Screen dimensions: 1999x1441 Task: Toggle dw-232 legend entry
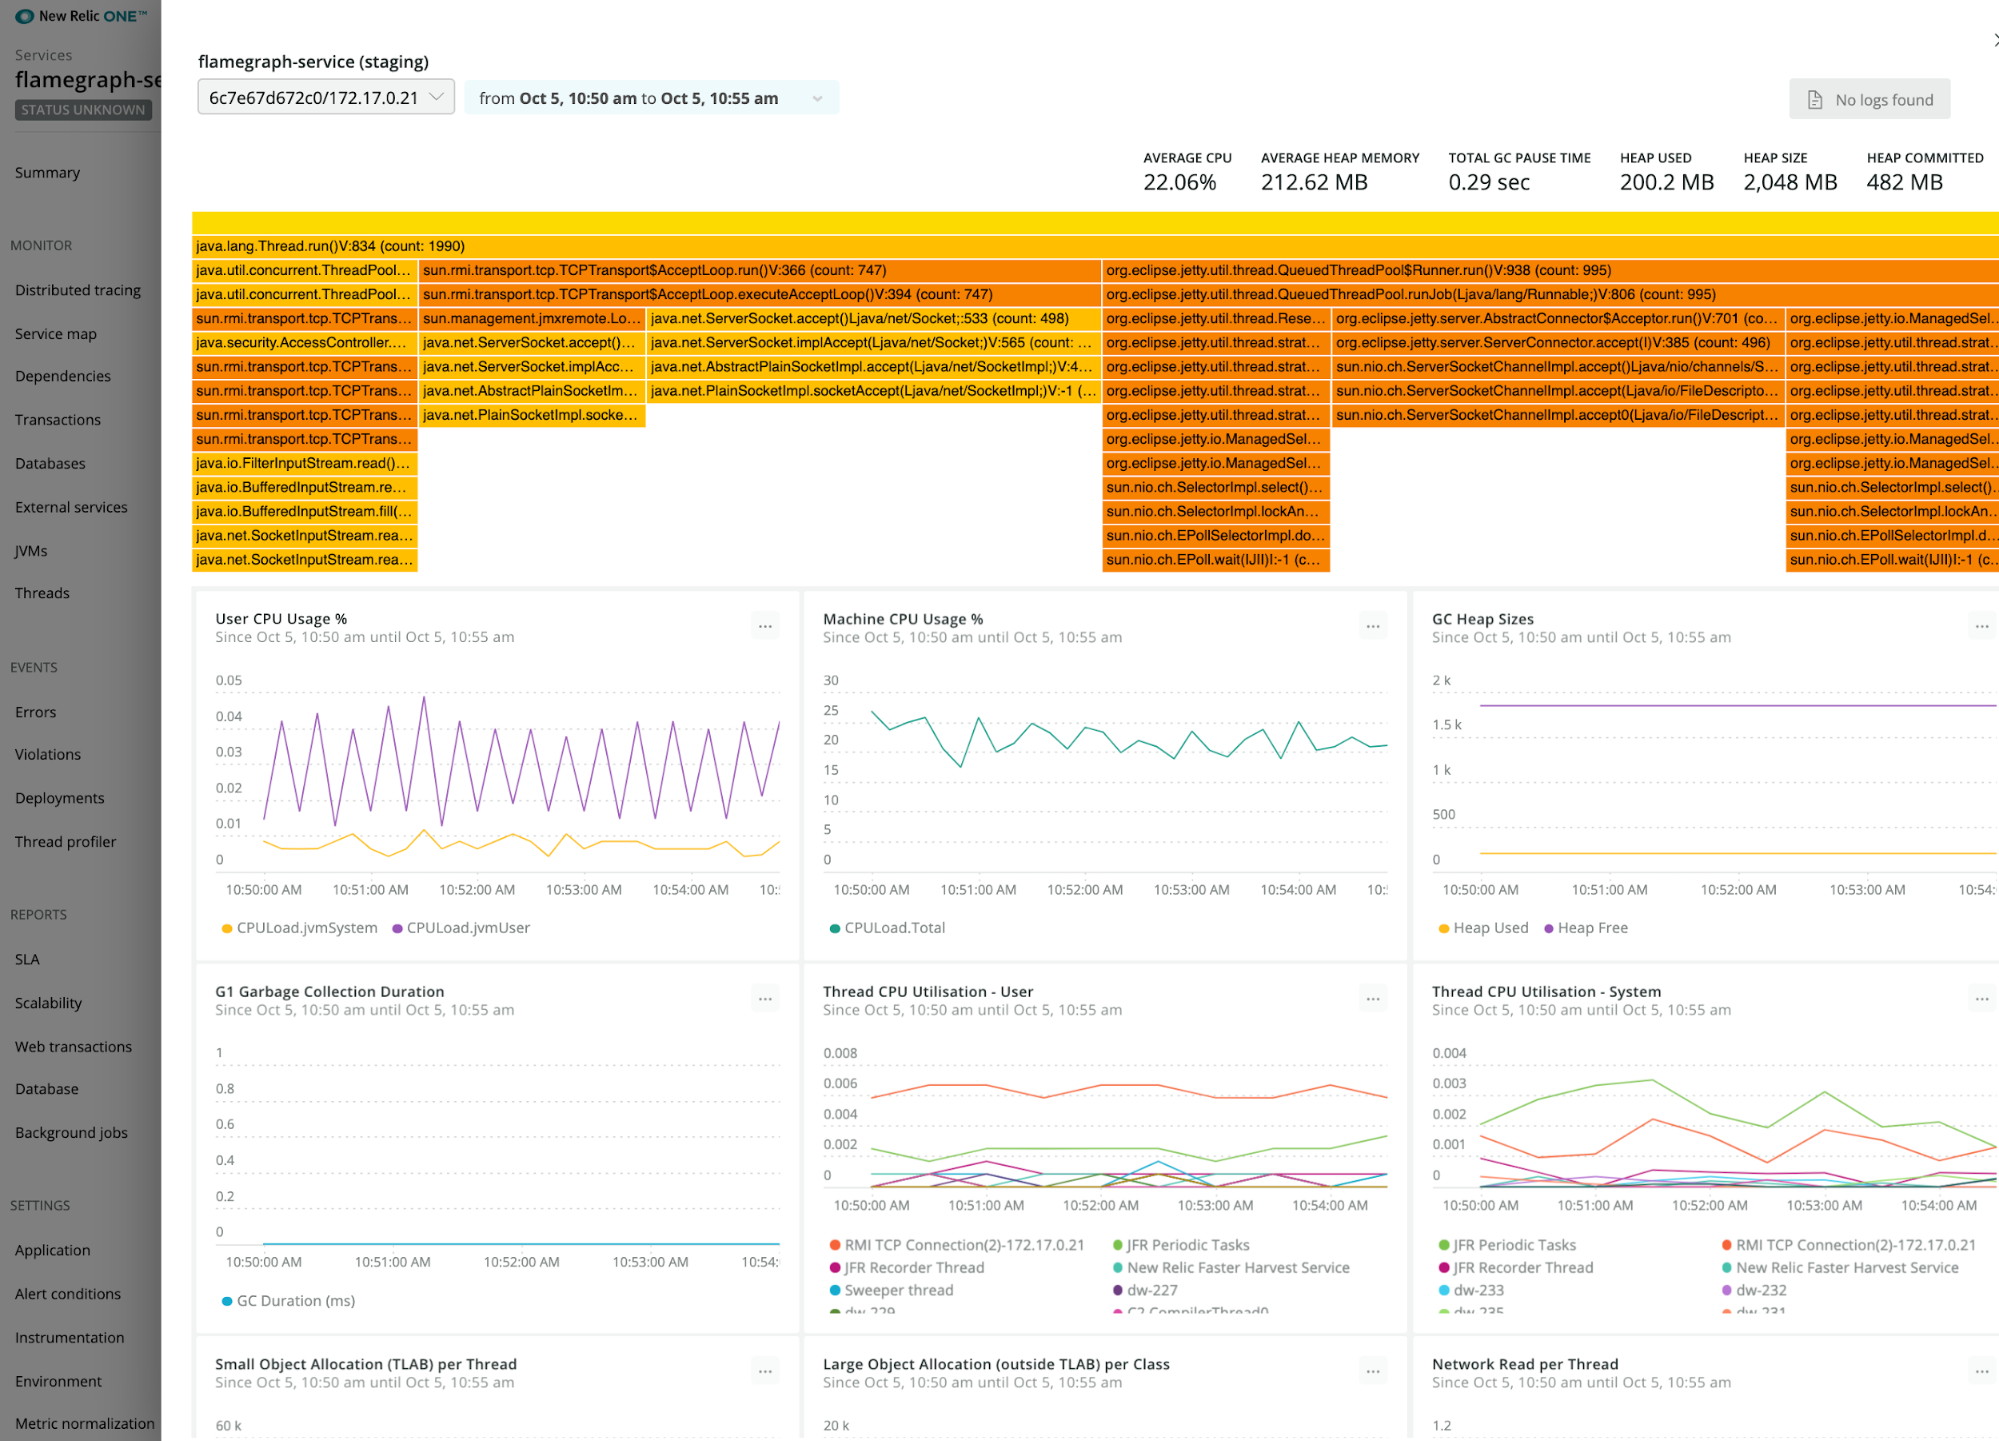pyautogui.click(x=1754, y=1290)
